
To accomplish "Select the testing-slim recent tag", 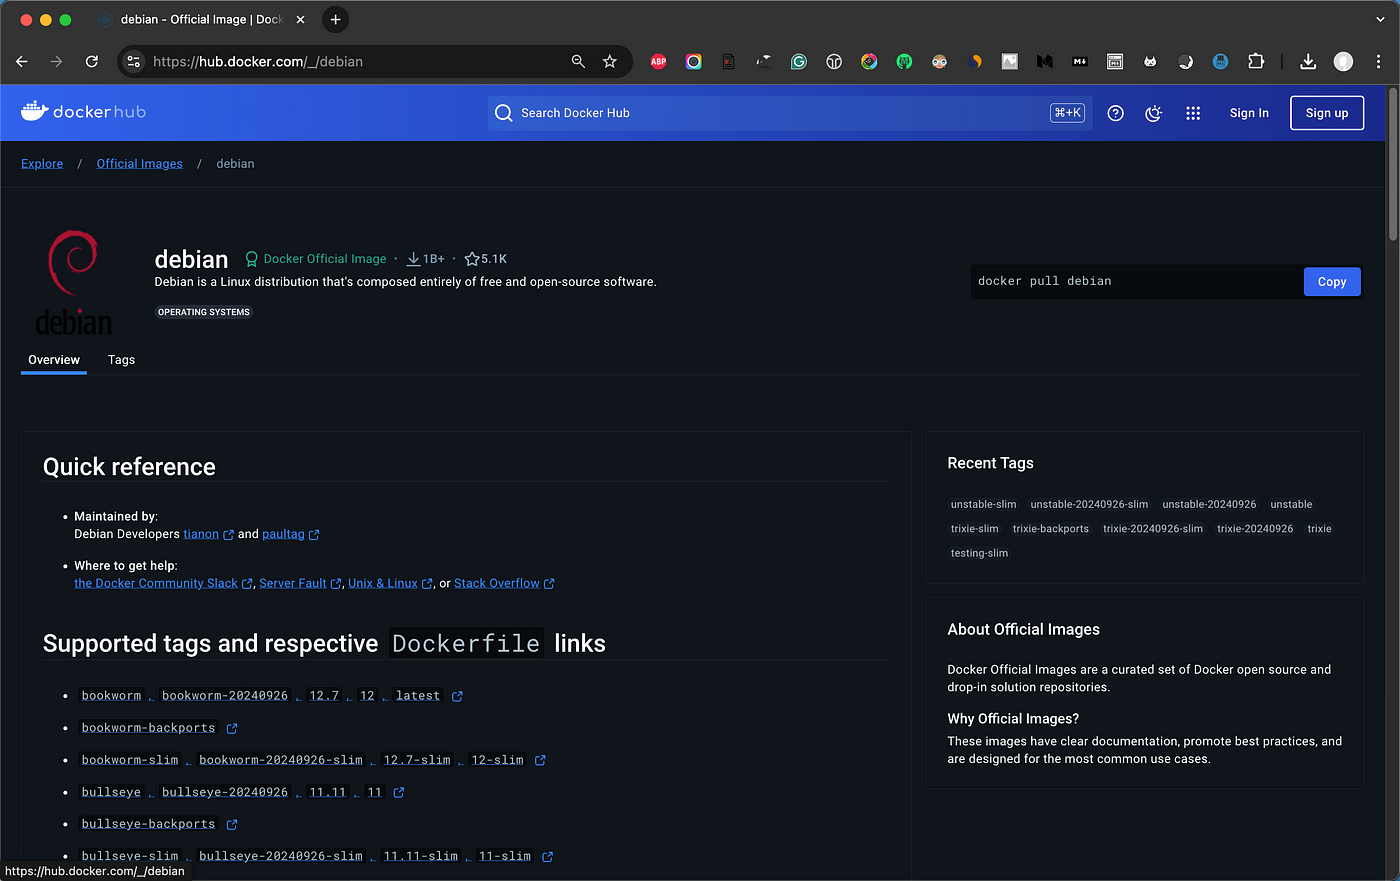I will point(979,553).
